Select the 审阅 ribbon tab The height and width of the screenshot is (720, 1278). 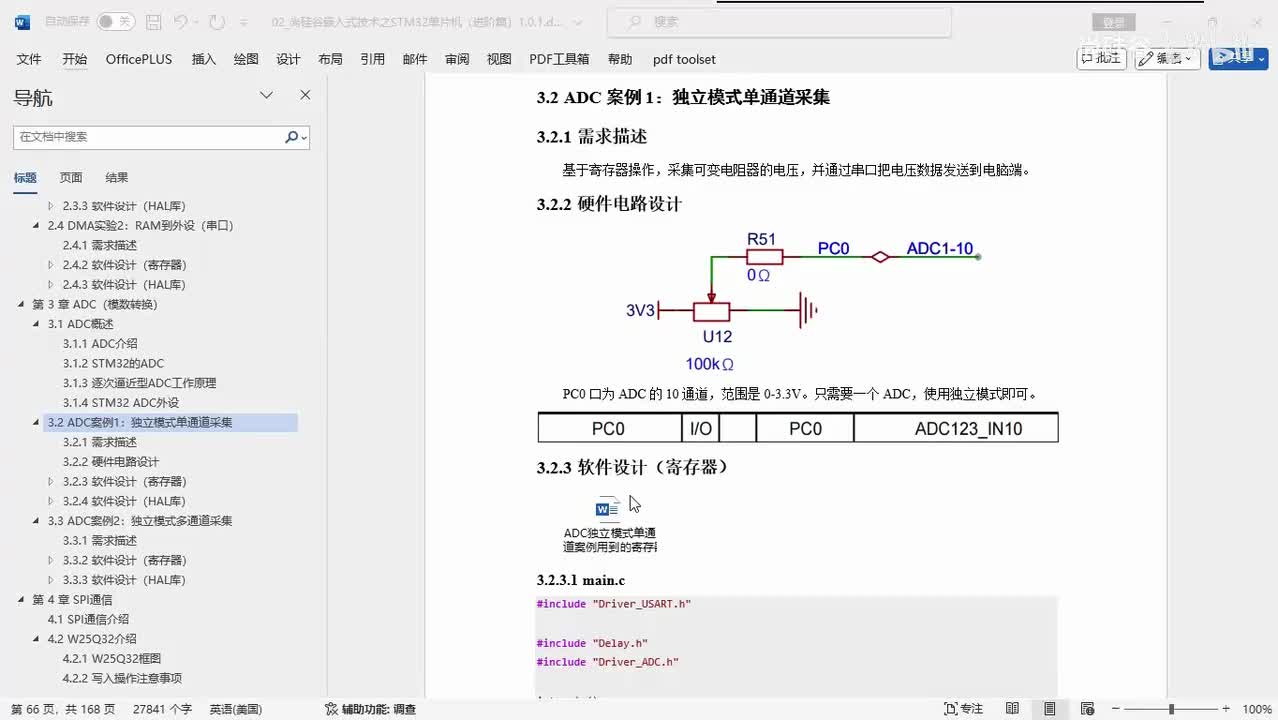click(x=457, y=59)
